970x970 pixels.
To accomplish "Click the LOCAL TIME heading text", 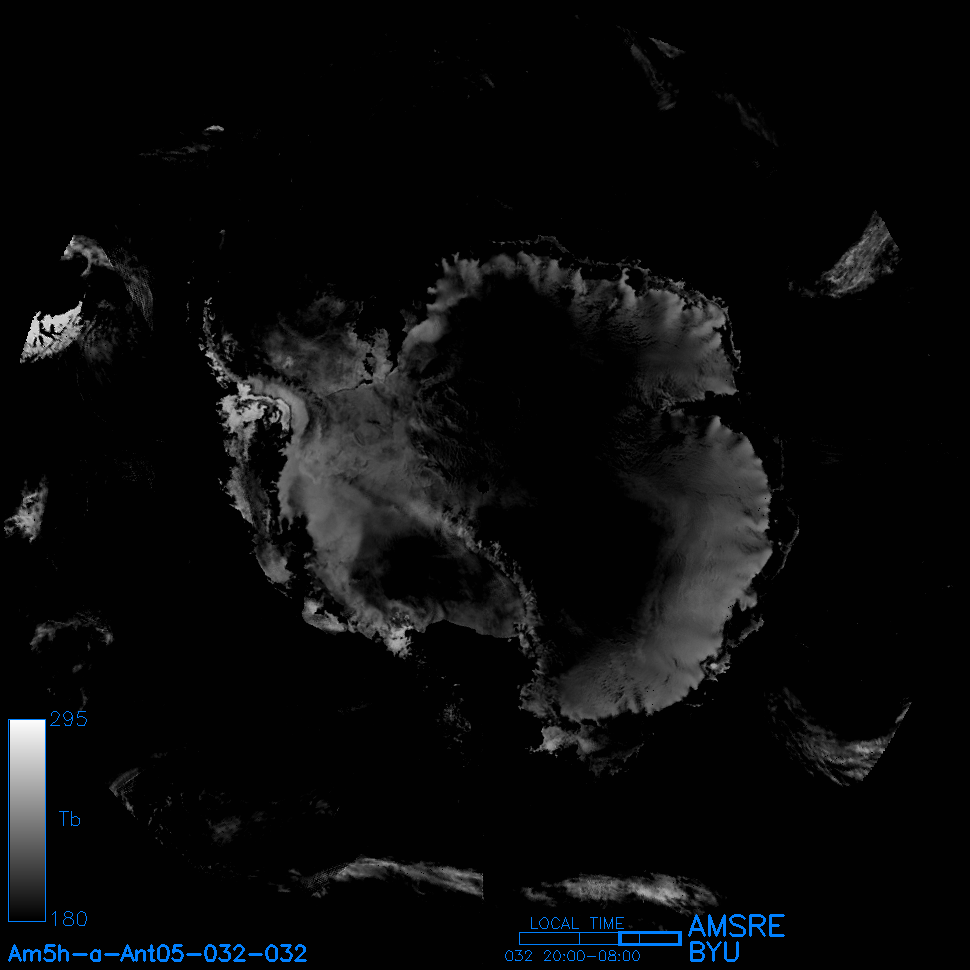I will click(576, 923).
